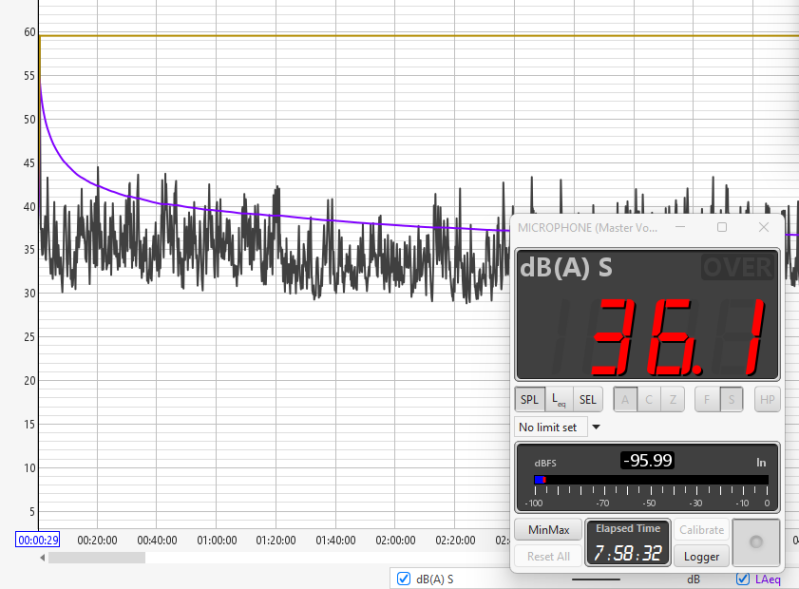Click the horizontal scrollbar left arrow

pyautogui.click(x=42, y=557)
